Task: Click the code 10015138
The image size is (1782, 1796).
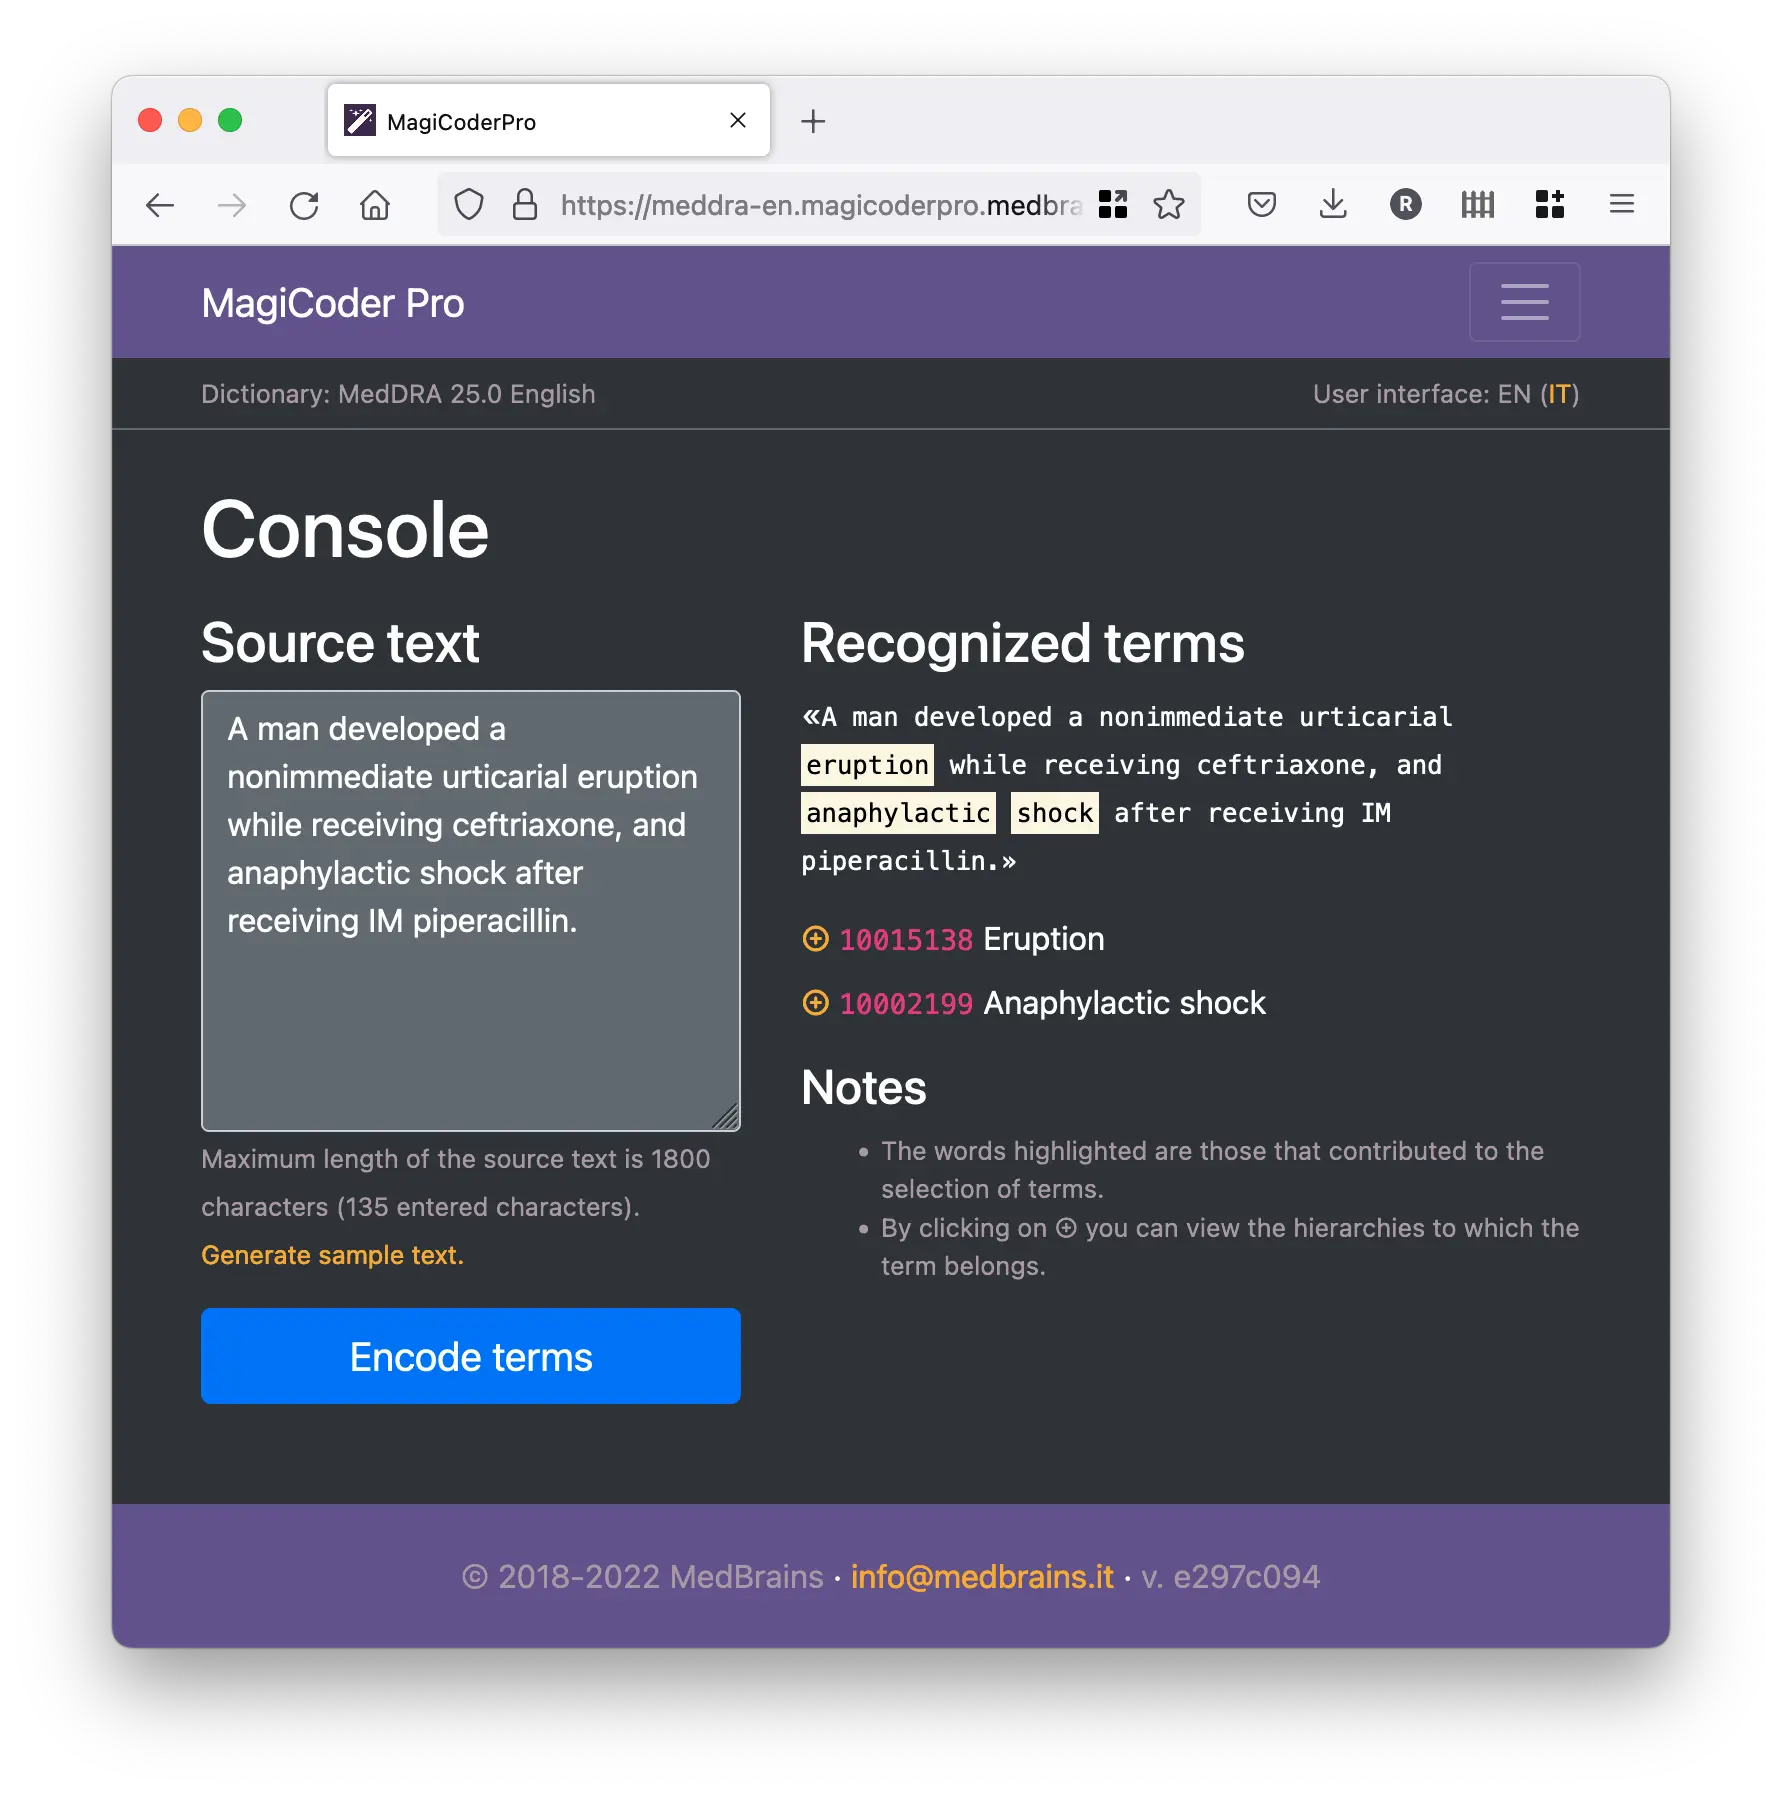Action: click(906, 940)
